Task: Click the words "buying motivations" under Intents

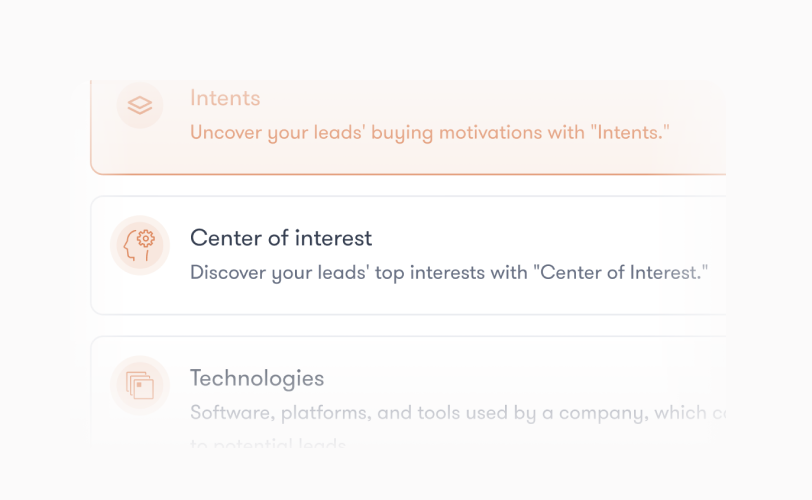Action: [466, 132]
